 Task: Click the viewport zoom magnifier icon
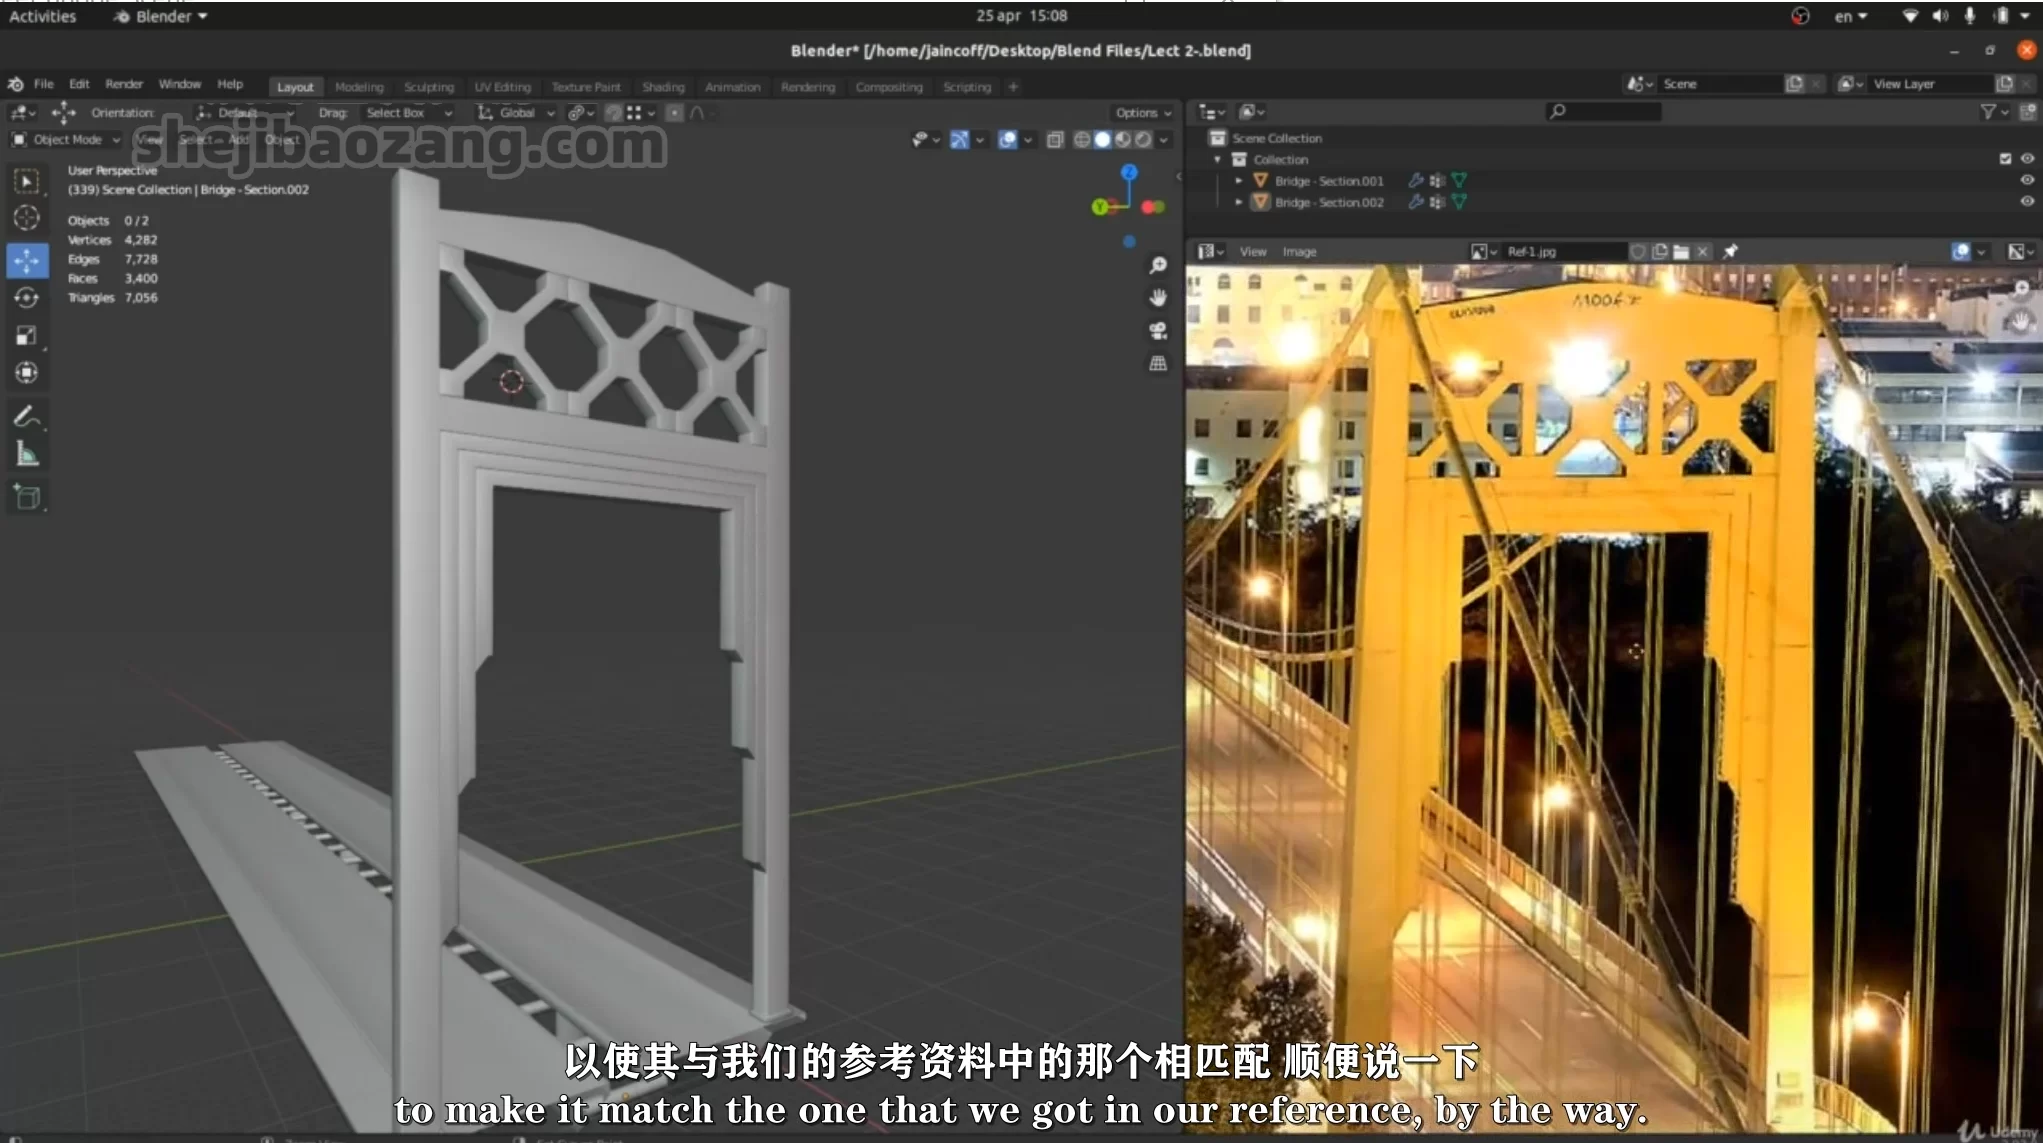point(1158,265)
